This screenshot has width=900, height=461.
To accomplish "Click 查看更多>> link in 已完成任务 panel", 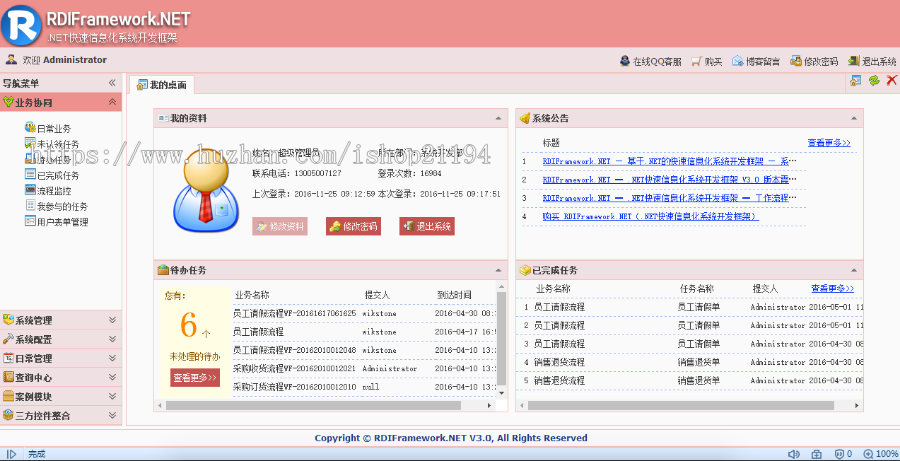I will point(832,288).
